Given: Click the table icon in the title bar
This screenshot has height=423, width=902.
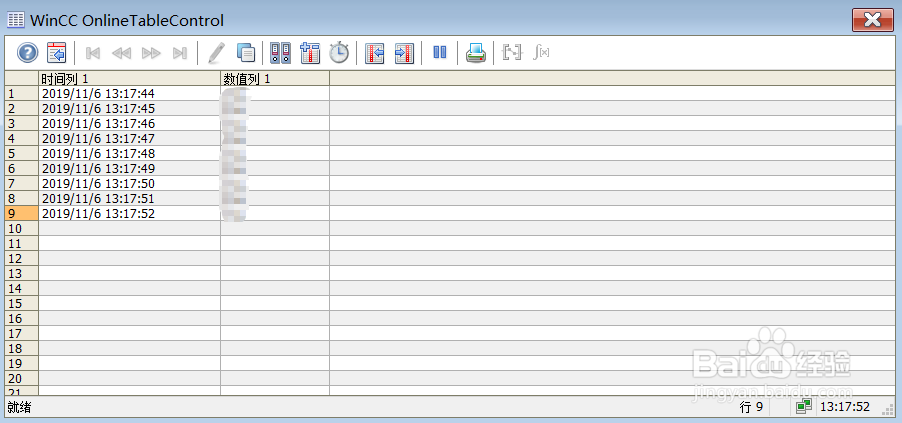Looking at the screenshot, I should pyautogui.click(x=16, y=21).
